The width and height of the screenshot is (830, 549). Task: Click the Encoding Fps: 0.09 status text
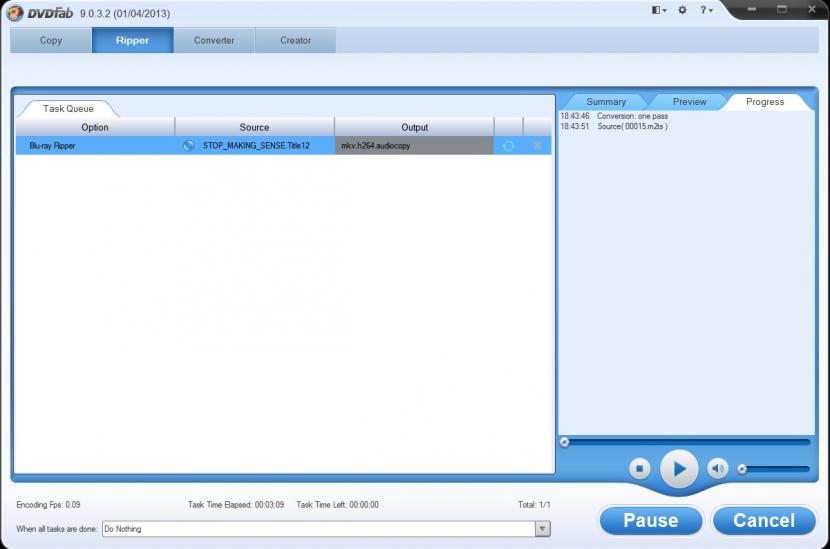point(48,505)
